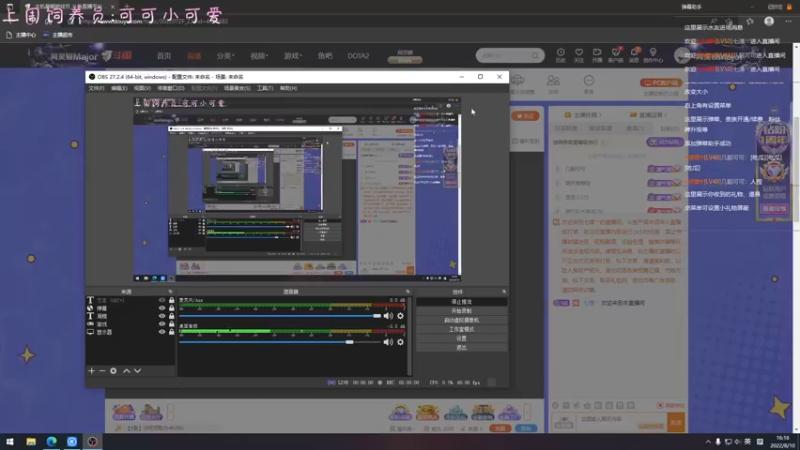The height and width of the screenshot is (450, 800).
Task: Go to 首页 on Douyu navigation
Action: point(164,56)
